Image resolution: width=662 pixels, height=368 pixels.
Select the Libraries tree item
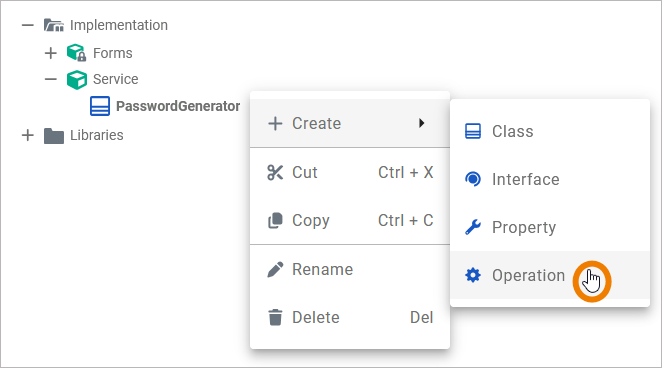tap(97, 135)
